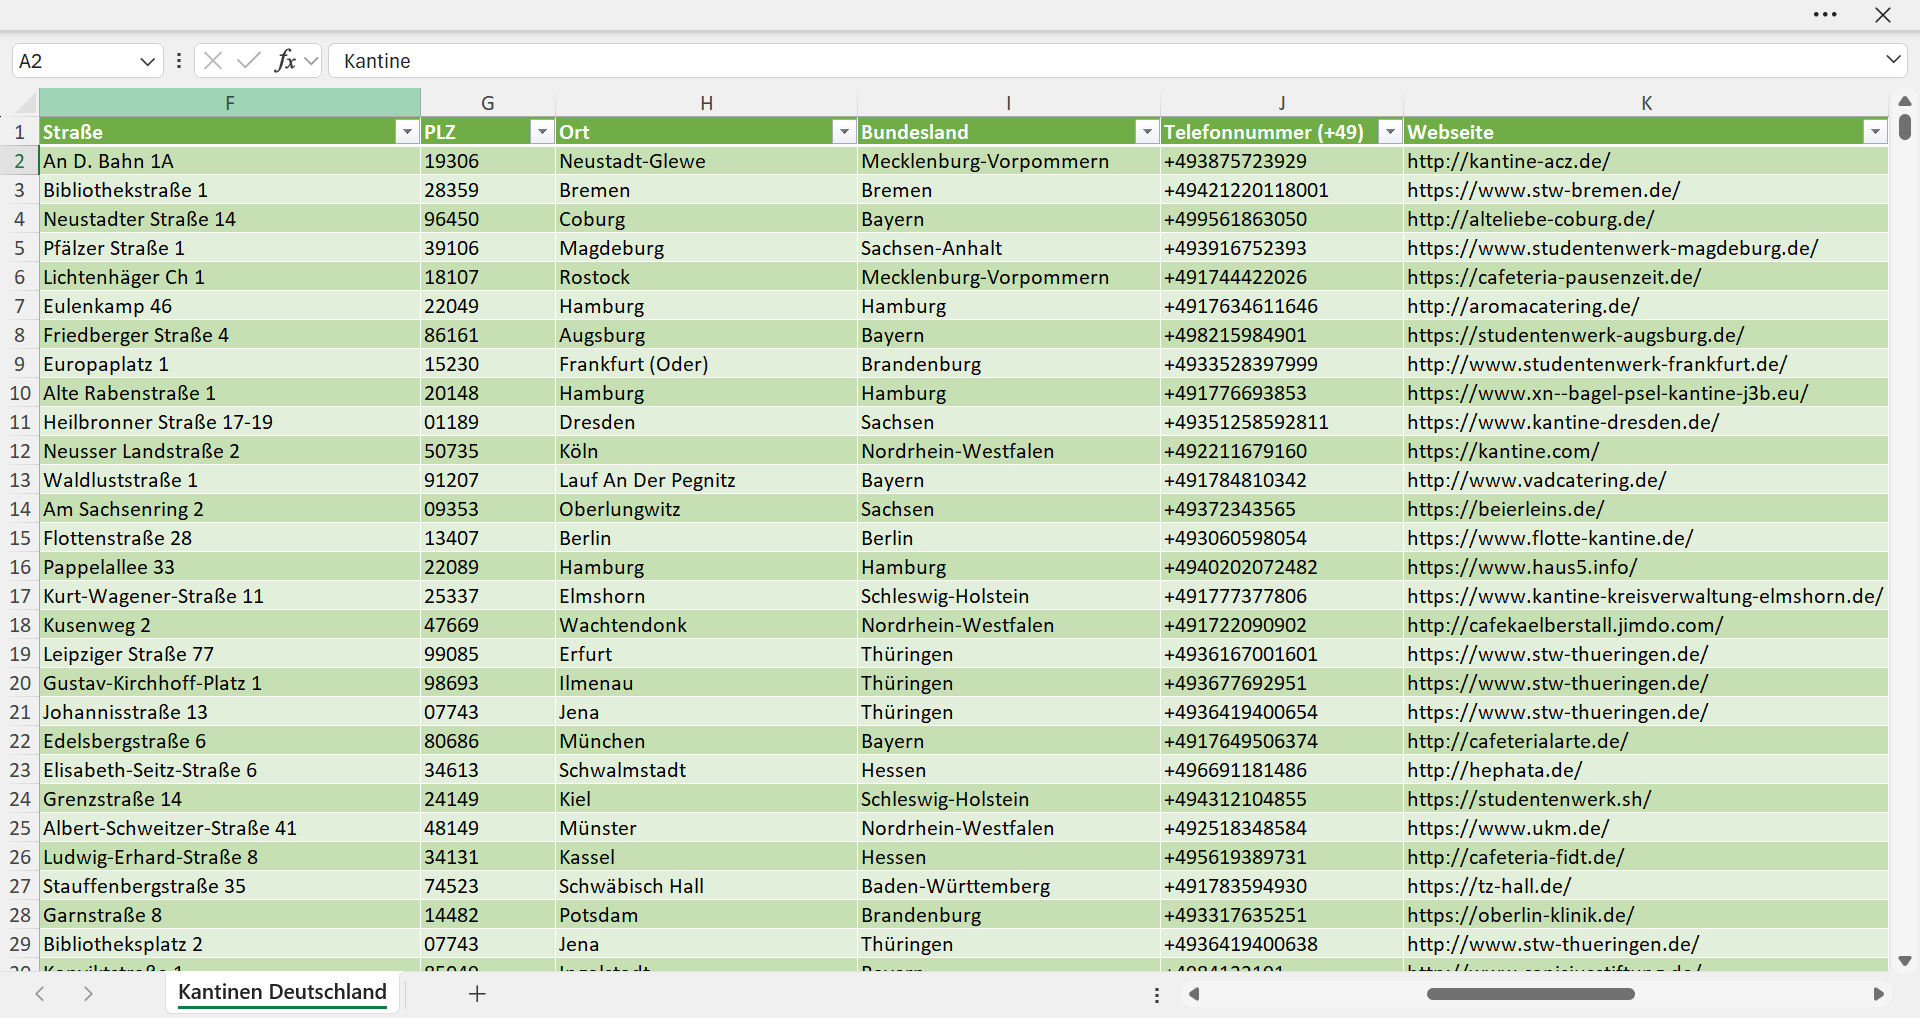Viewport: 1920px width, 1018px height.
Task: Open the insert function fx button
Action: point(285,61)
